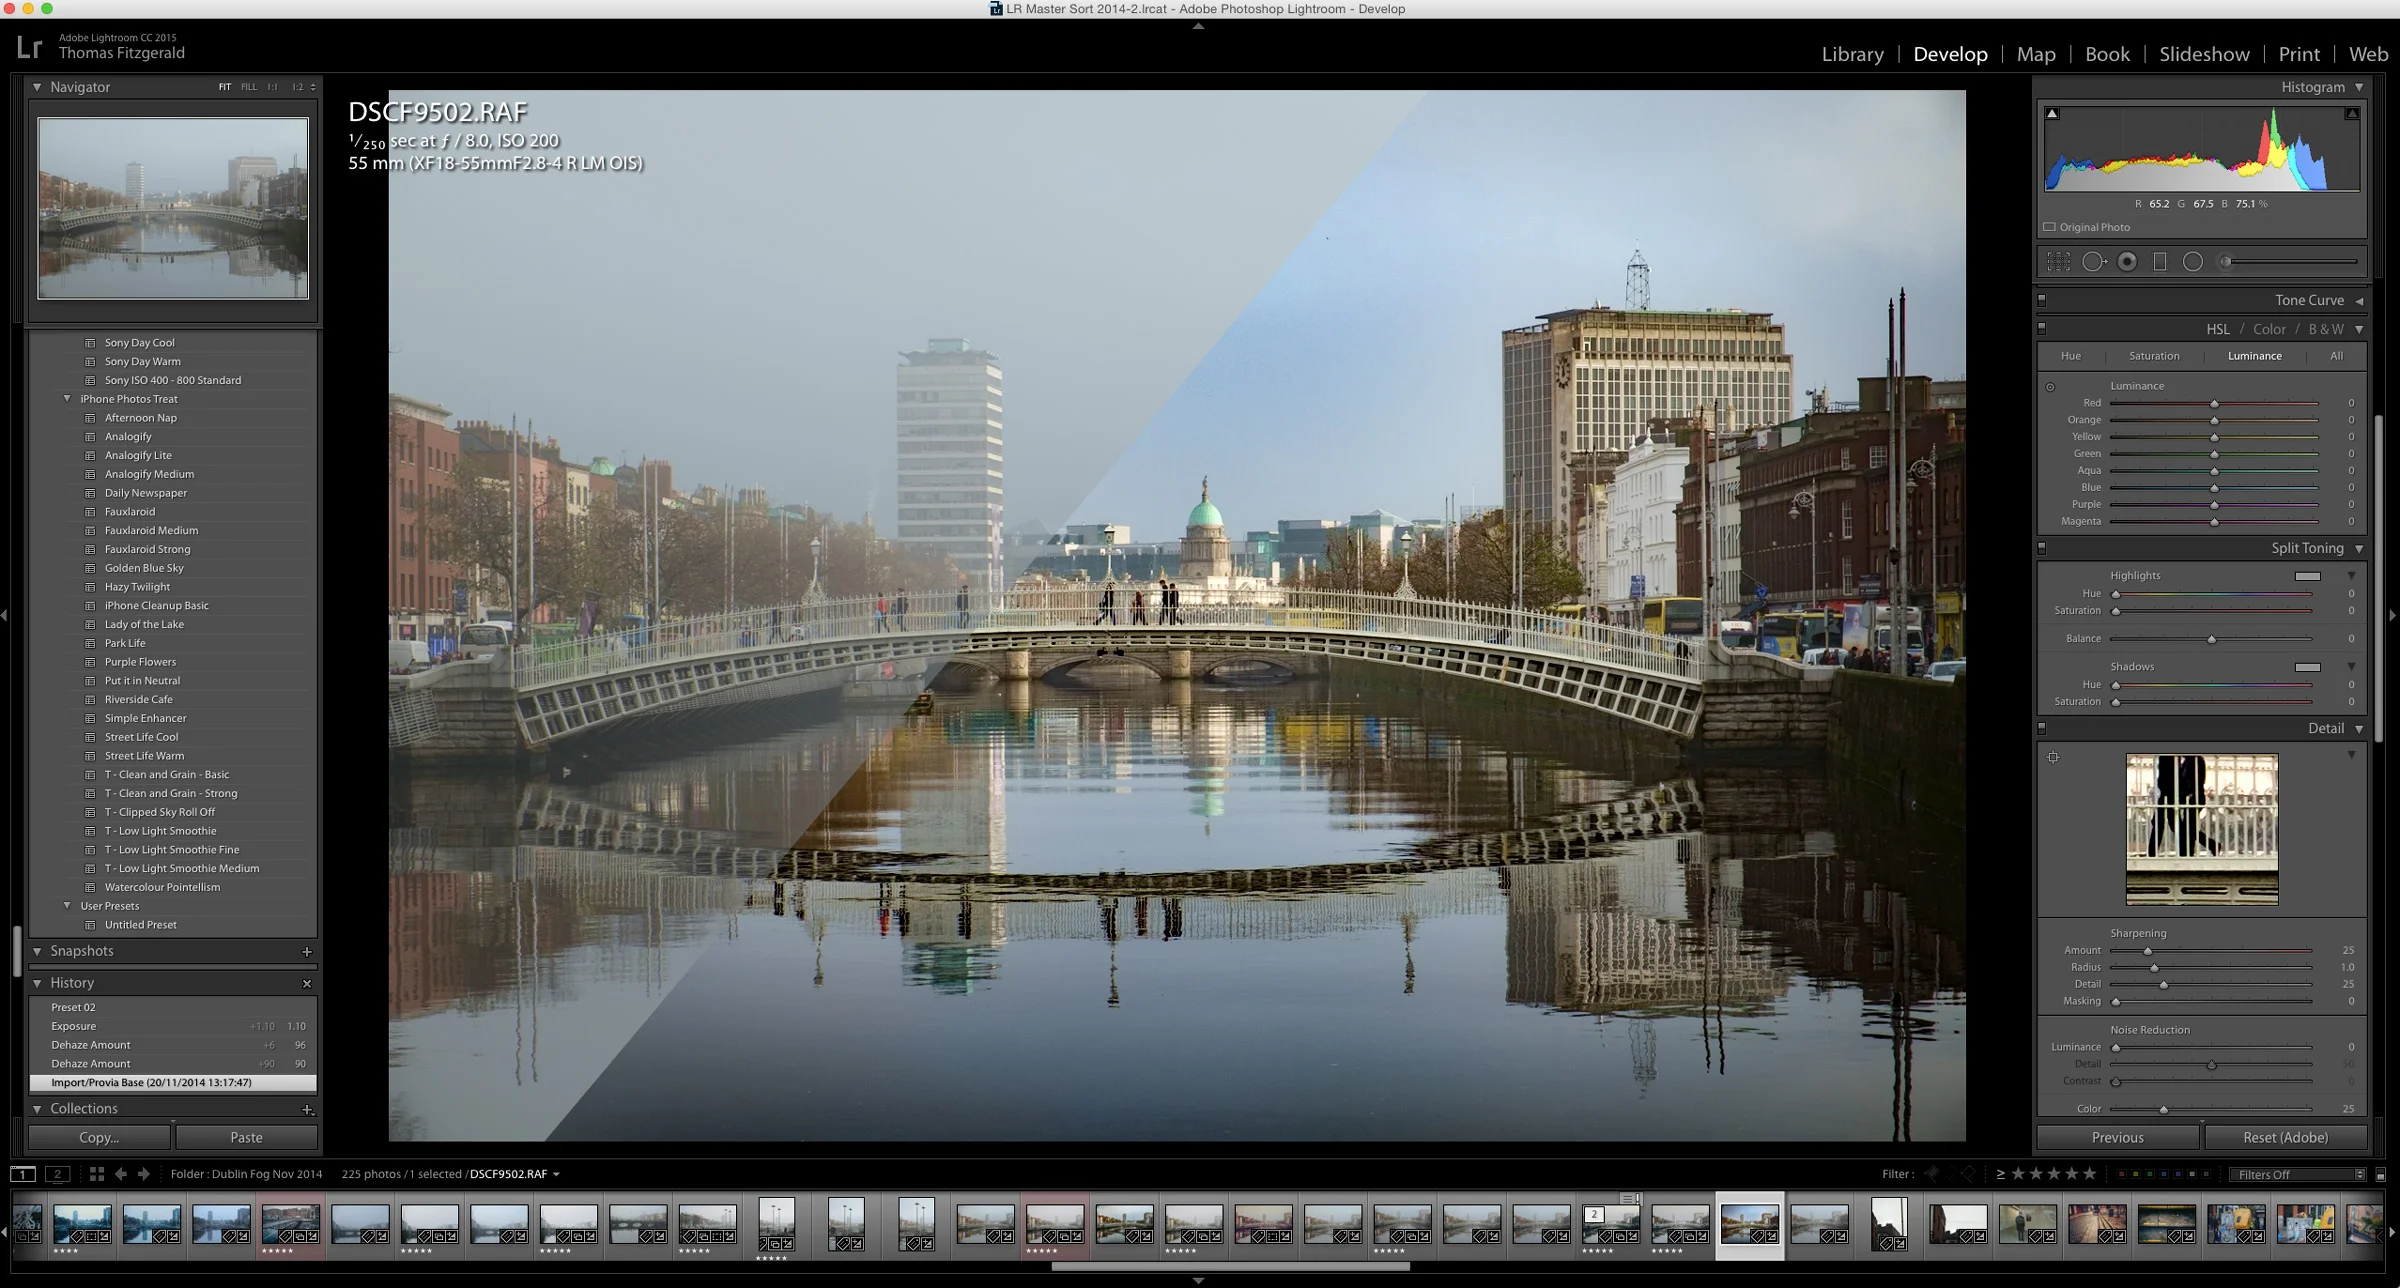This screenshot has height=1288, width=2400.
Task: Activate the Red Eye Correction tool
Action: coord(2127,262)
